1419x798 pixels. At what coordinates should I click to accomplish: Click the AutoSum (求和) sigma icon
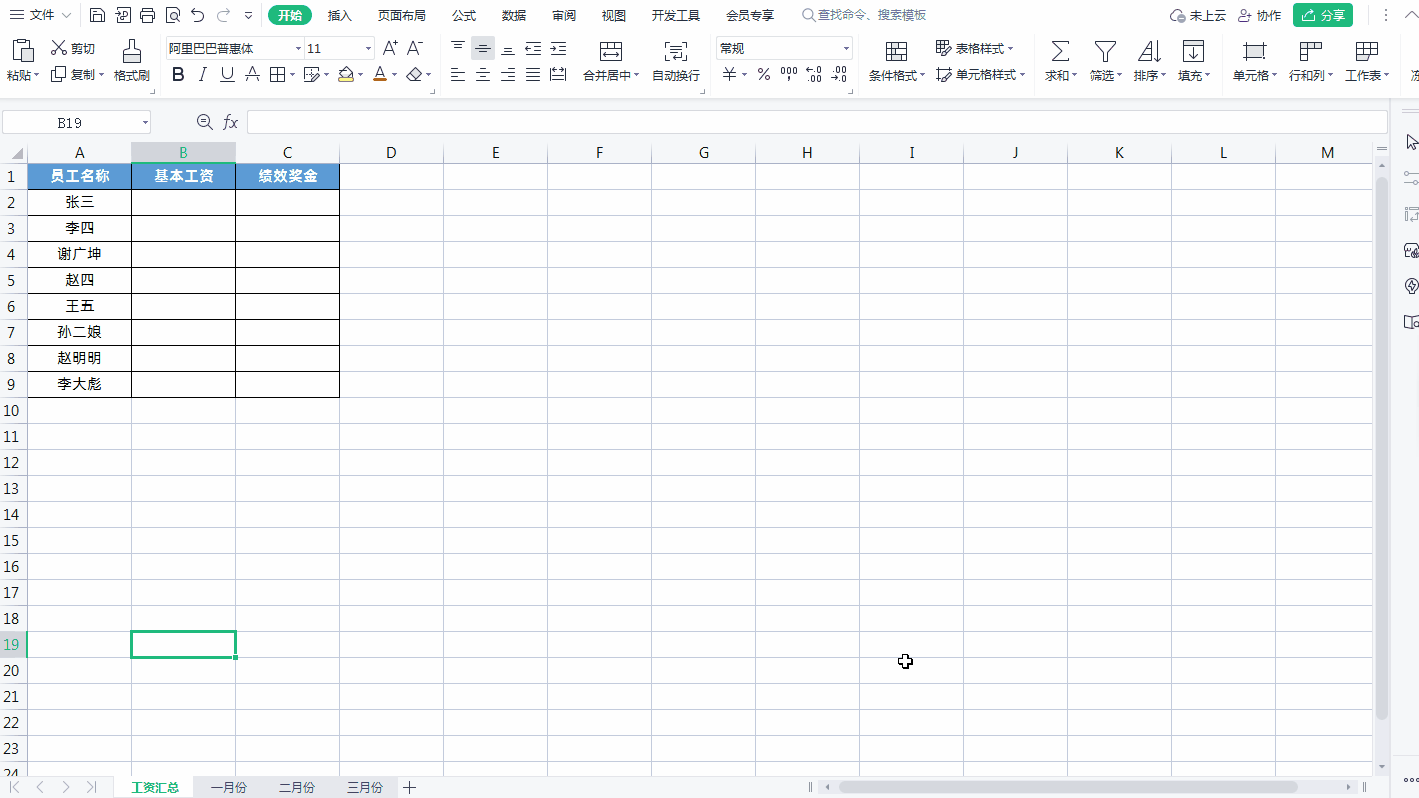click(1059, 51)
